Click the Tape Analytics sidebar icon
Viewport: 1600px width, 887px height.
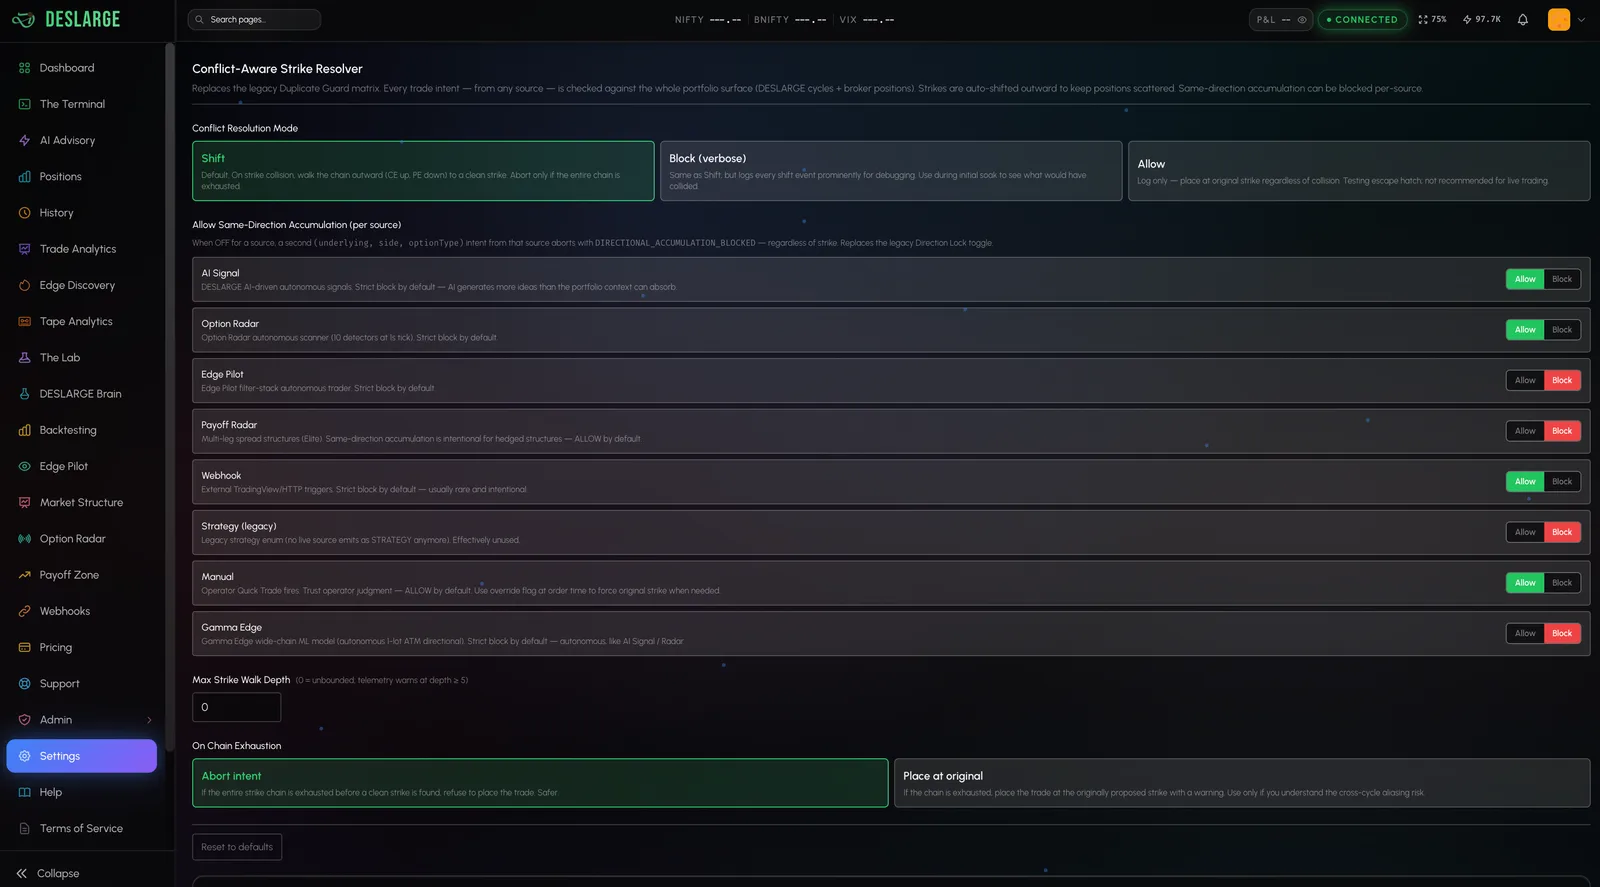point(25,321)
